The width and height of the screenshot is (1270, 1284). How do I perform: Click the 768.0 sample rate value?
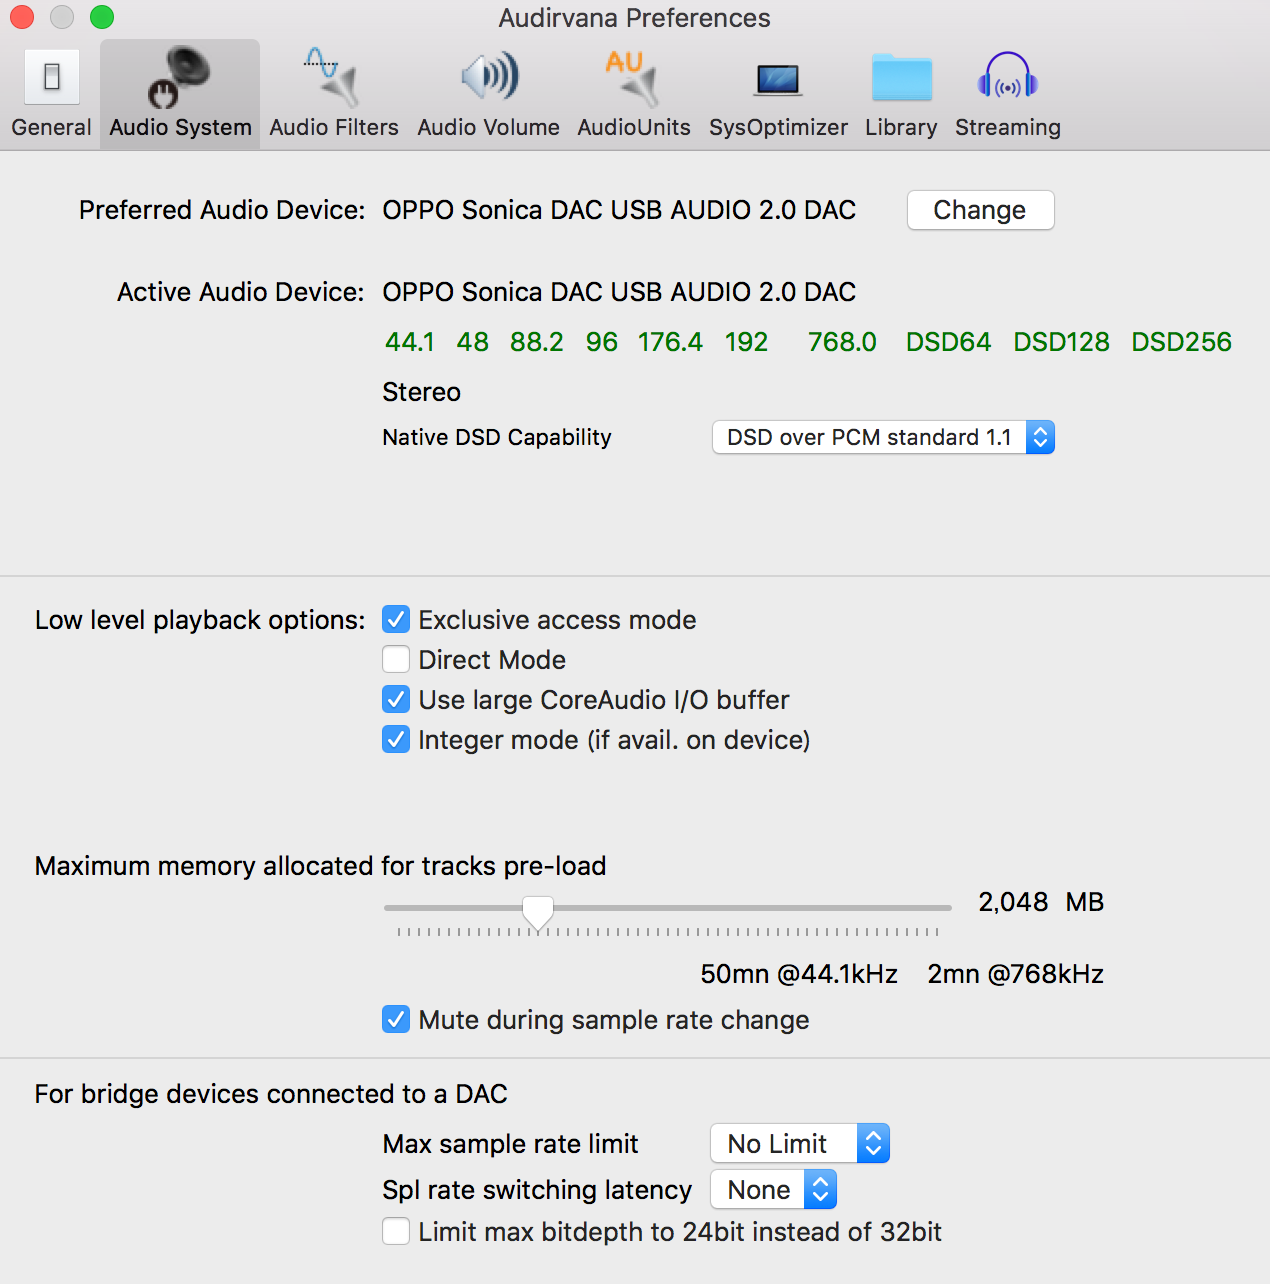pos(842,342)
